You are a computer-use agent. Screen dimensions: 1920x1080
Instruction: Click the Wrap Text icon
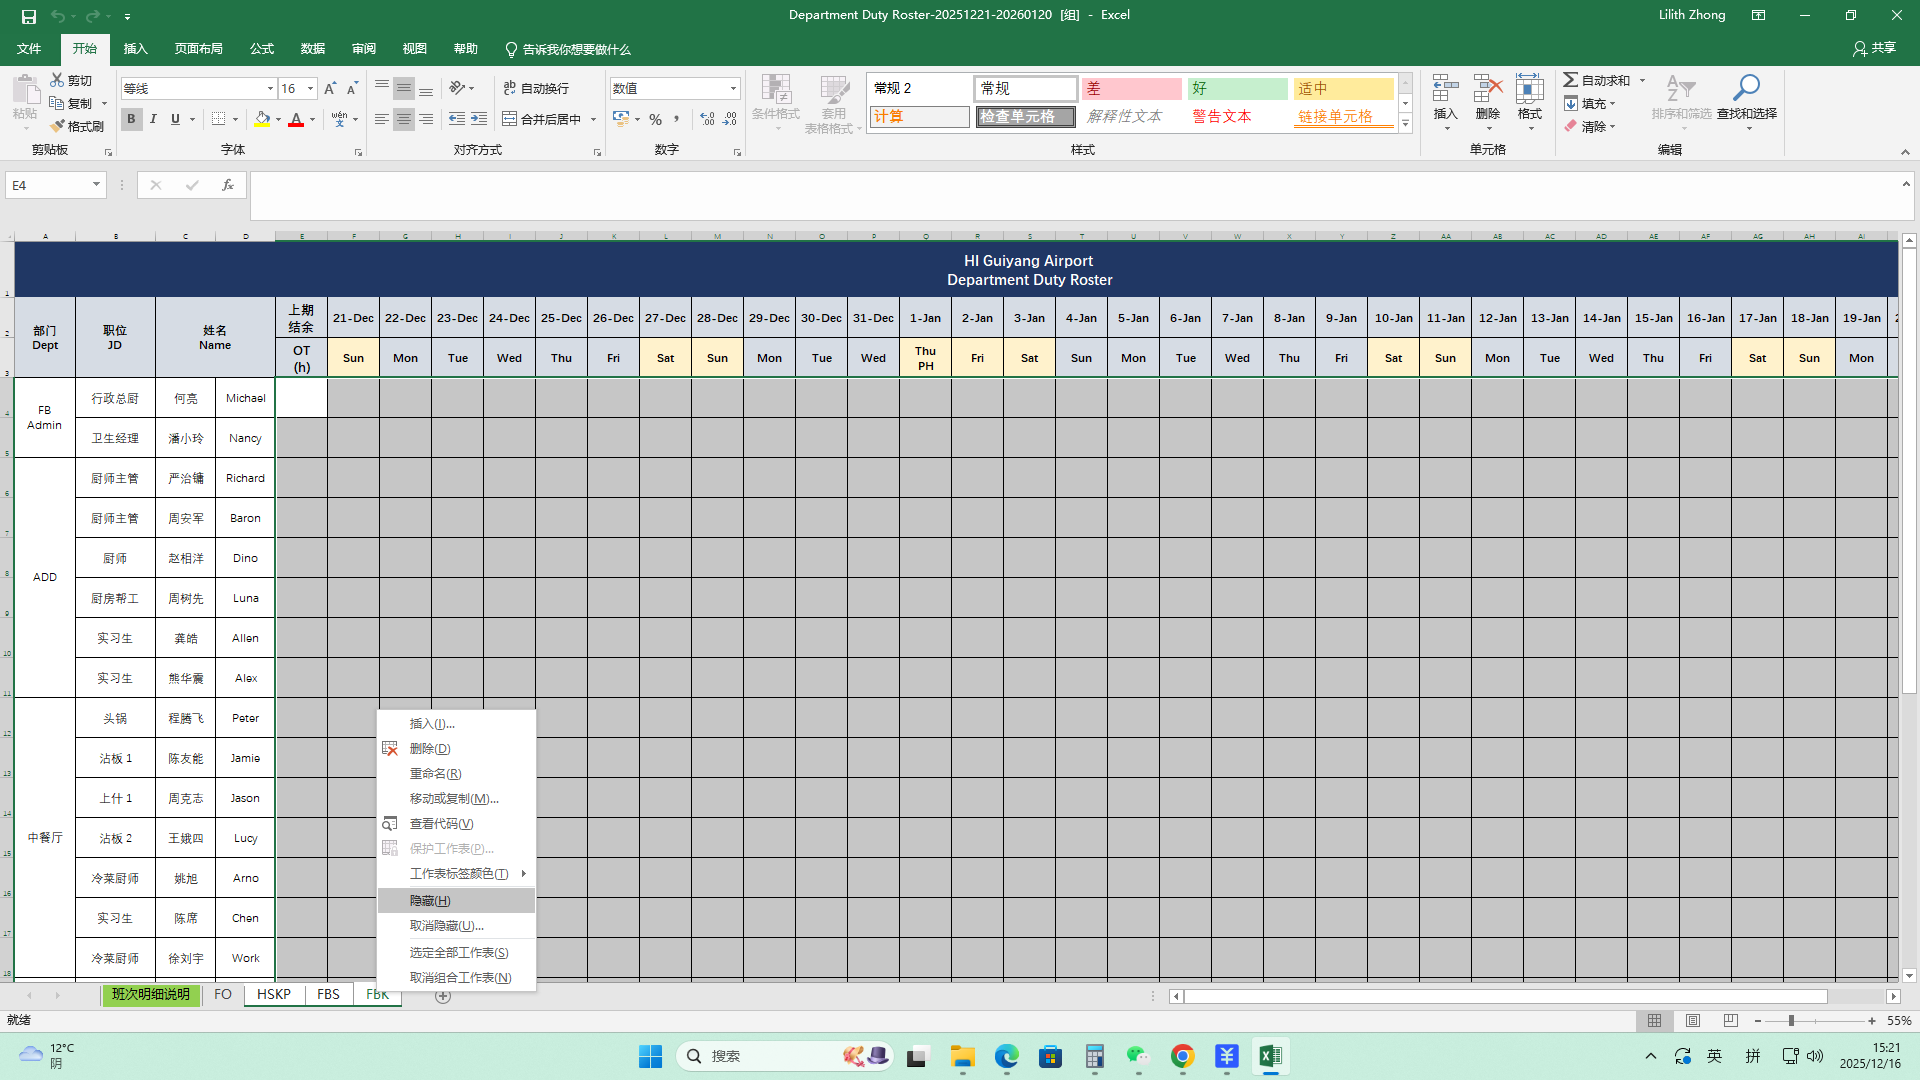(510, 88)
